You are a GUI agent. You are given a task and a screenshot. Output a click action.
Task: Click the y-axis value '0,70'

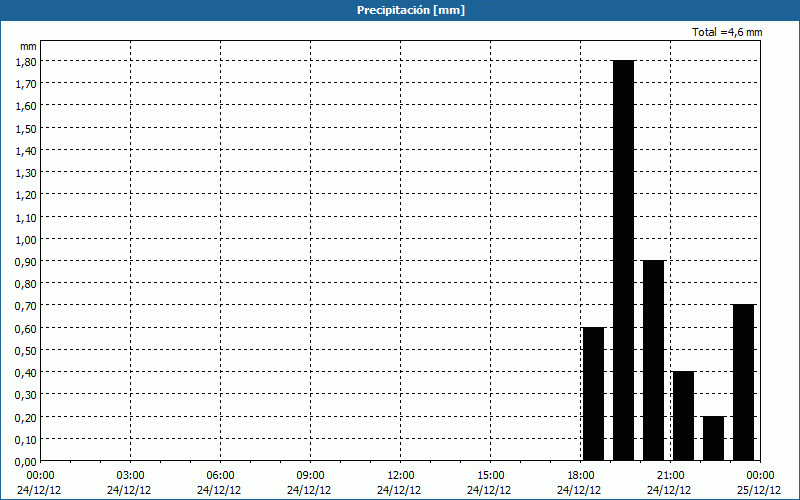point(27,307)
